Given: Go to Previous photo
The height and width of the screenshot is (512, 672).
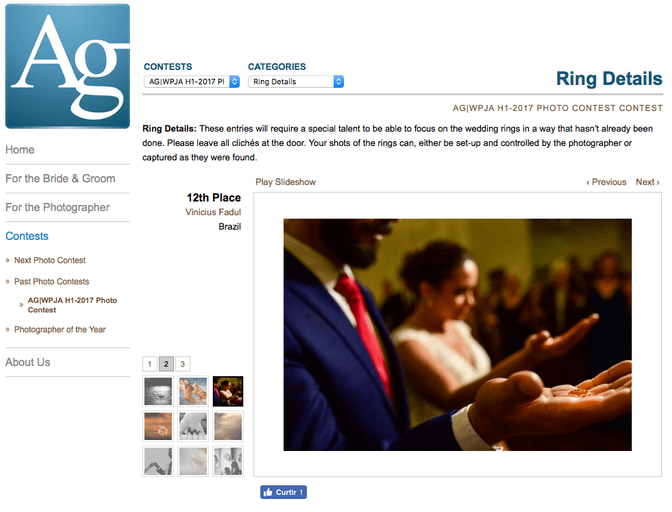Looking at the screenshot, I should tap(606, 182).
